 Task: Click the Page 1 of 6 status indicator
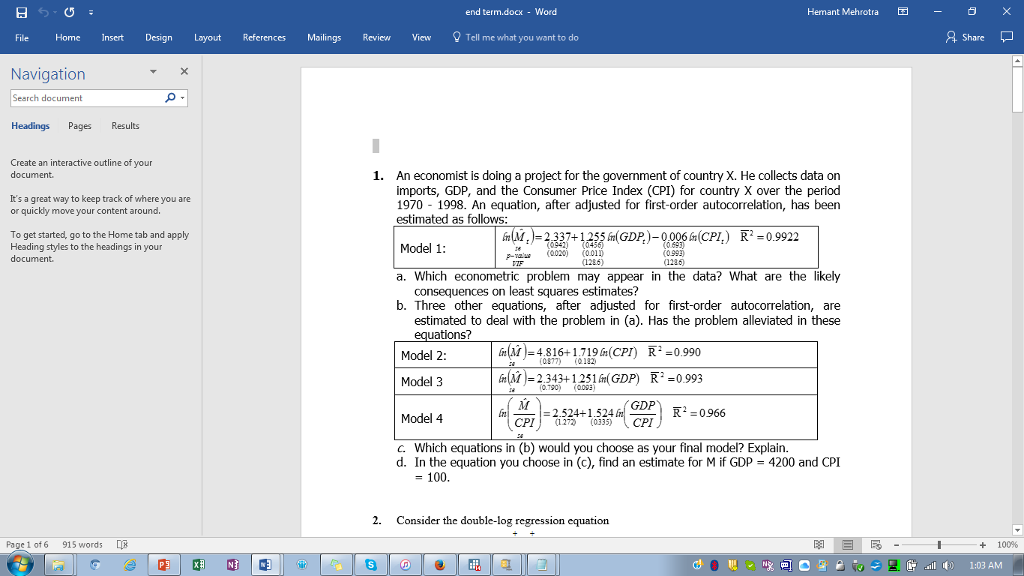(27, 545)
